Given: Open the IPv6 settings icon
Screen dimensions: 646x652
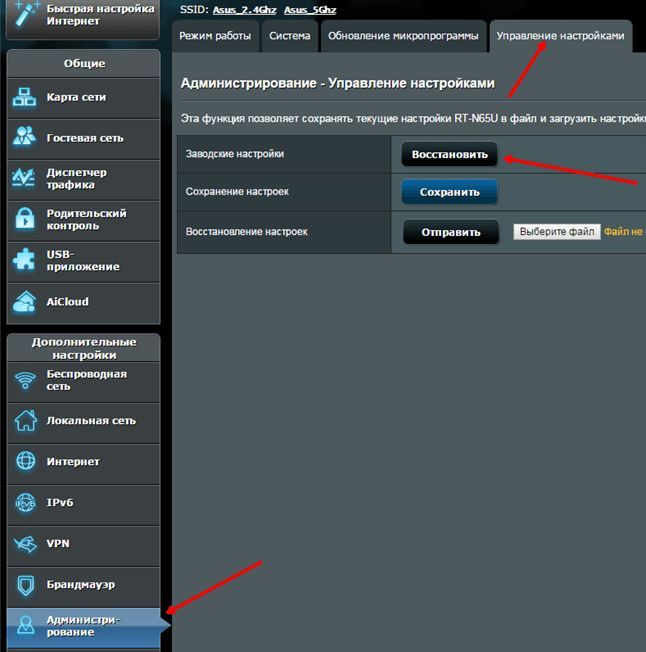Looking at the screenshot, I should (x=25, y=502).
